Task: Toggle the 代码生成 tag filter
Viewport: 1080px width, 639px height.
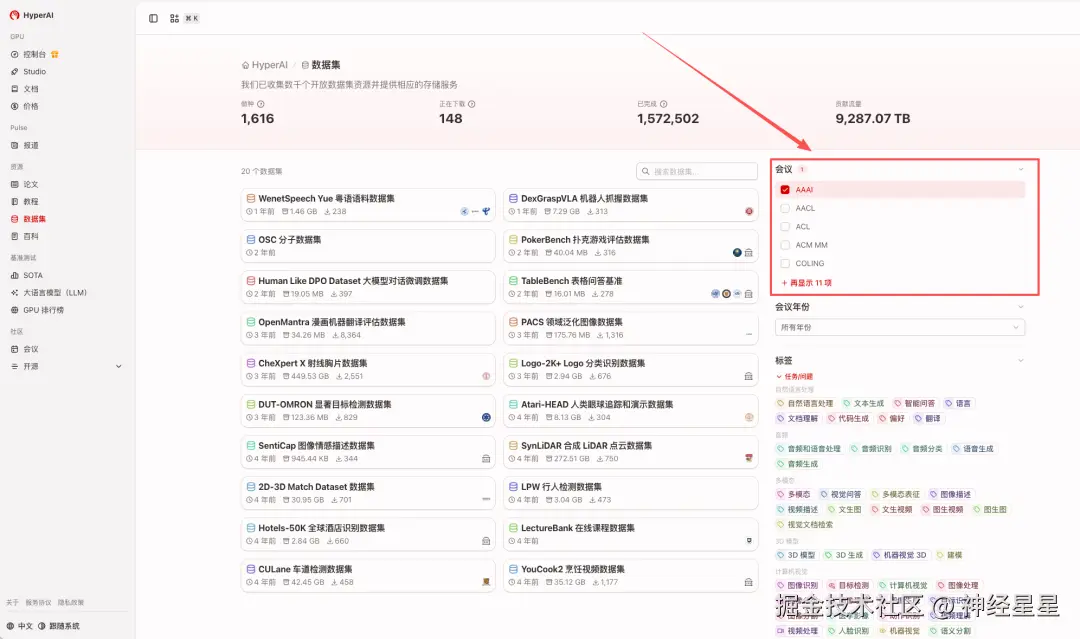Action: 849,419
